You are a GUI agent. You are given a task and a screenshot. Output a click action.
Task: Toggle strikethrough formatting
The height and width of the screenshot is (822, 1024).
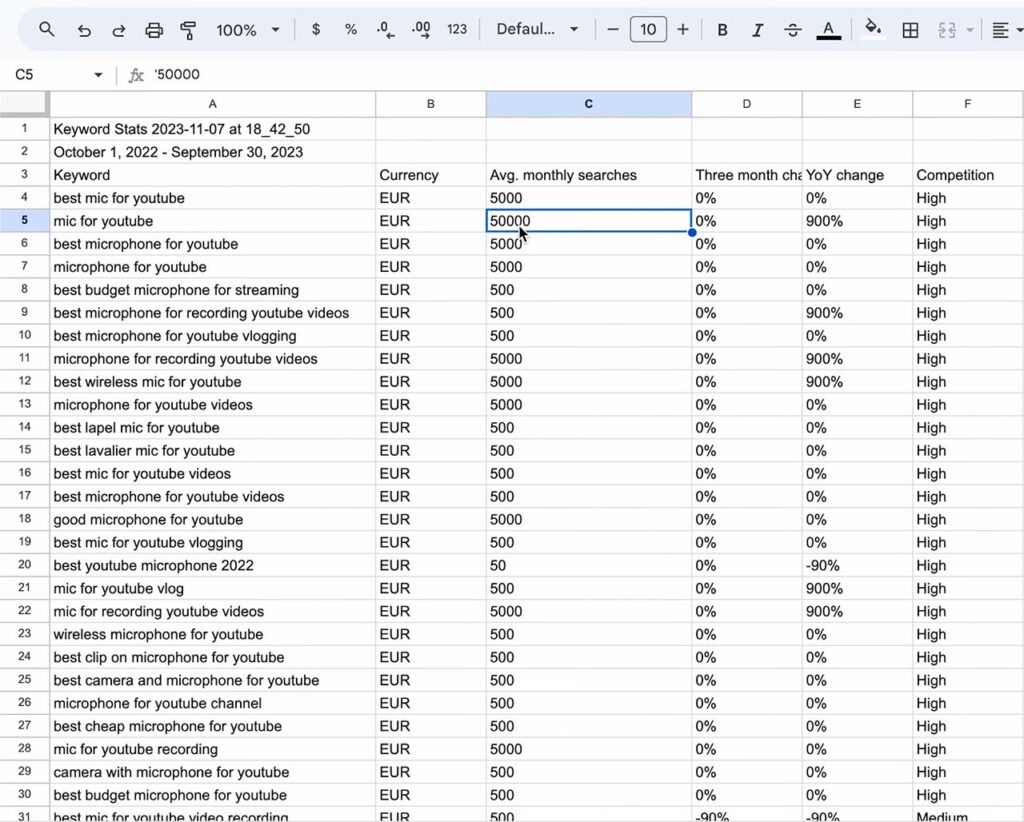point(793,30)
